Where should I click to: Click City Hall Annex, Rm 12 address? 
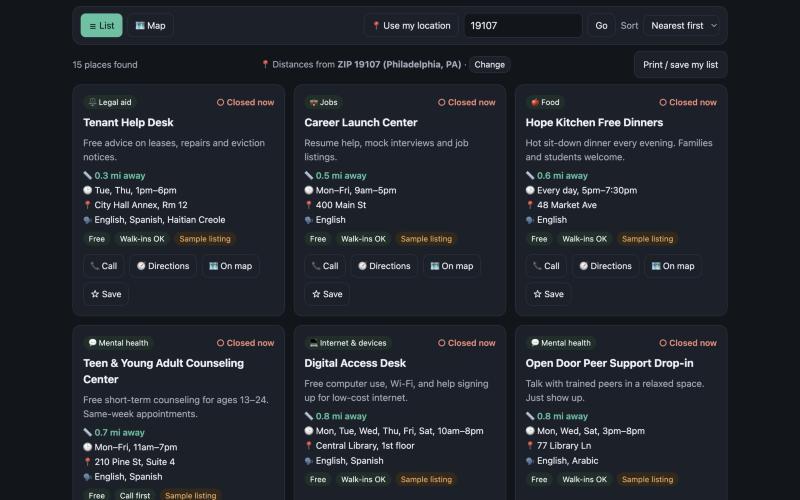coord(141,205)
